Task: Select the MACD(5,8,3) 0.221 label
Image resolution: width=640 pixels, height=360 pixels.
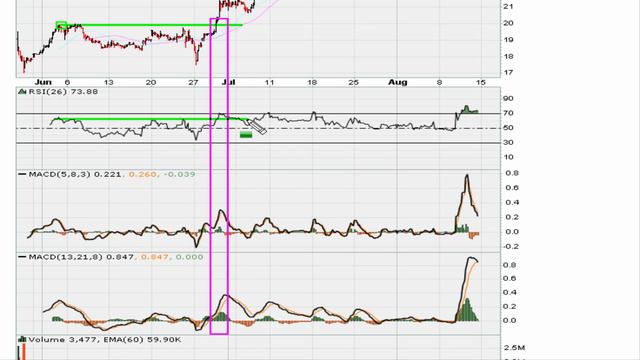Action: pos(75,174)
